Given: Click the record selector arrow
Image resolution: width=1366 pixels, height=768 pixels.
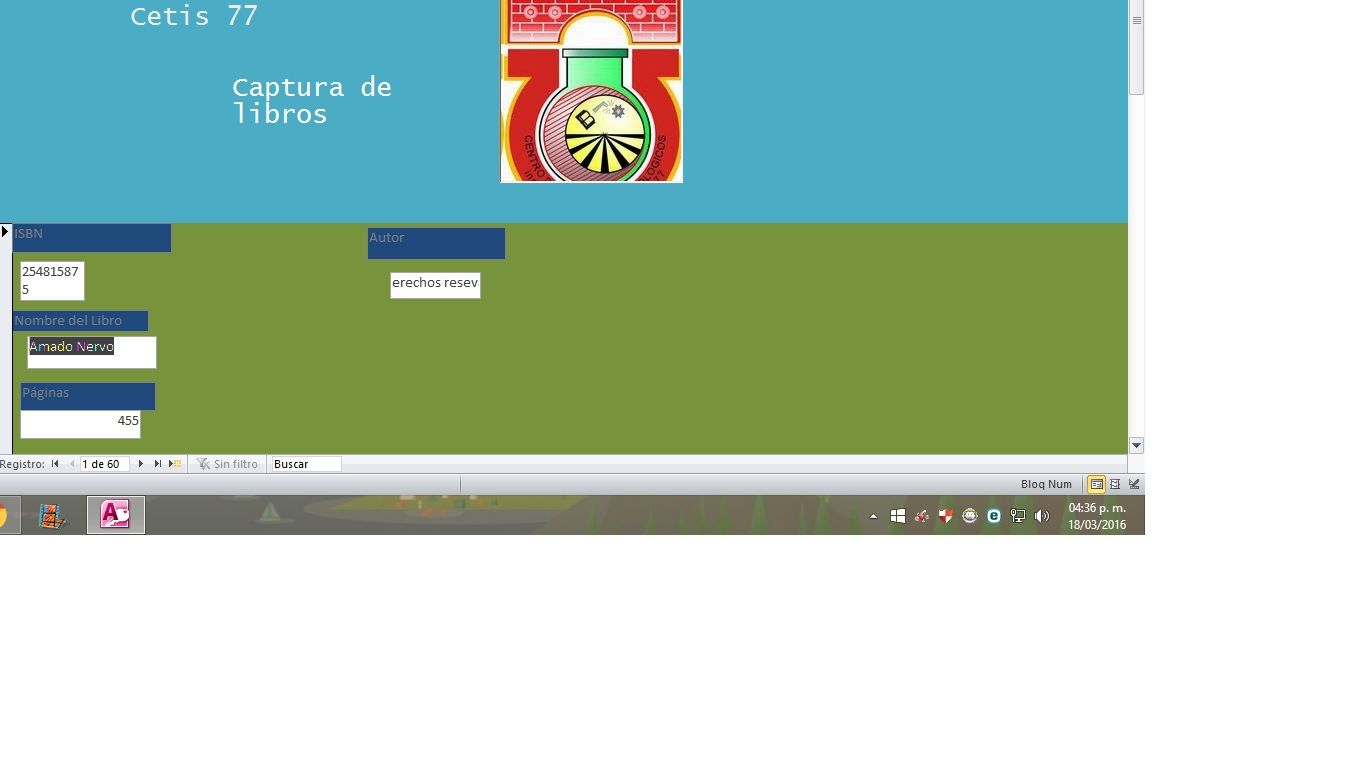Looking at the screenshot, I should [x=5, y=232].
